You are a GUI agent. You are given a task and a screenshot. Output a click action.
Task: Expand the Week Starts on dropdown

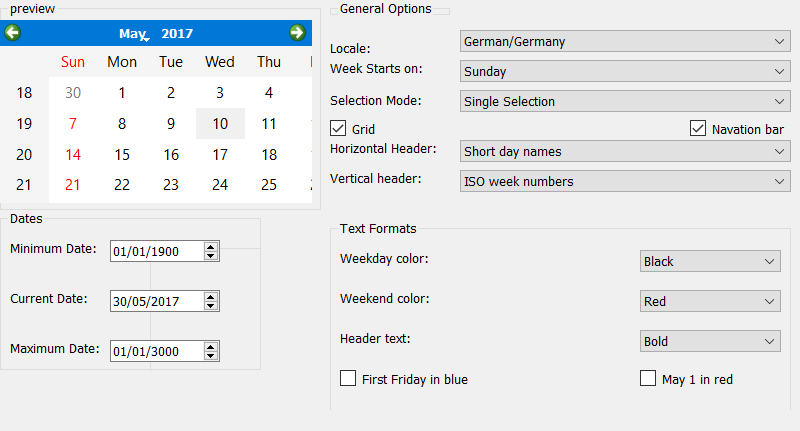pyautogui.click(x=625, y=72)
